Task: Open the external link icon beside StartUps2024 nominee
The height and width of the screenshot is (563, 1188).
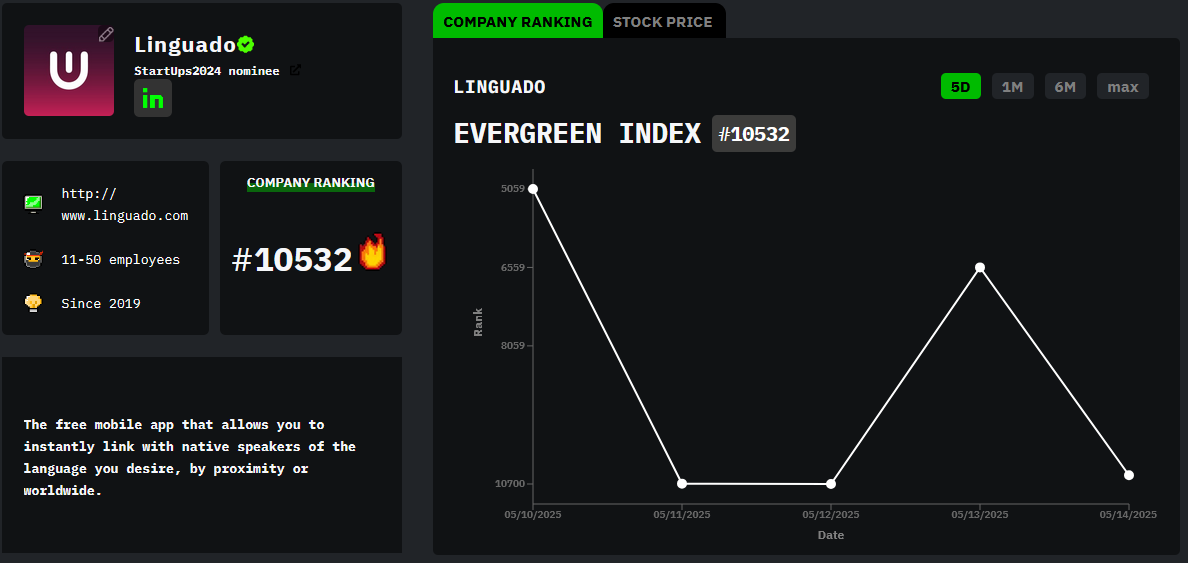Action: click(295, 70)
